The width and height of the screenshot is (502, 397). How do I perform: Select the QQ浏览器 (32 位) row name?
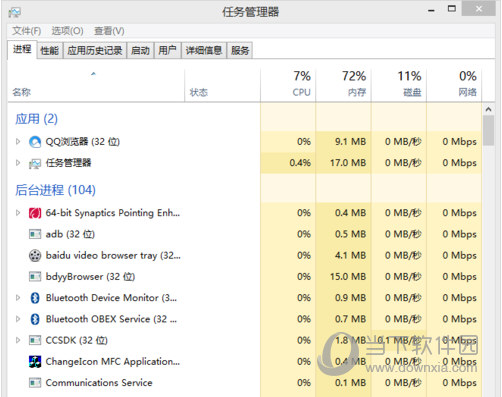[x=83, y=142]
